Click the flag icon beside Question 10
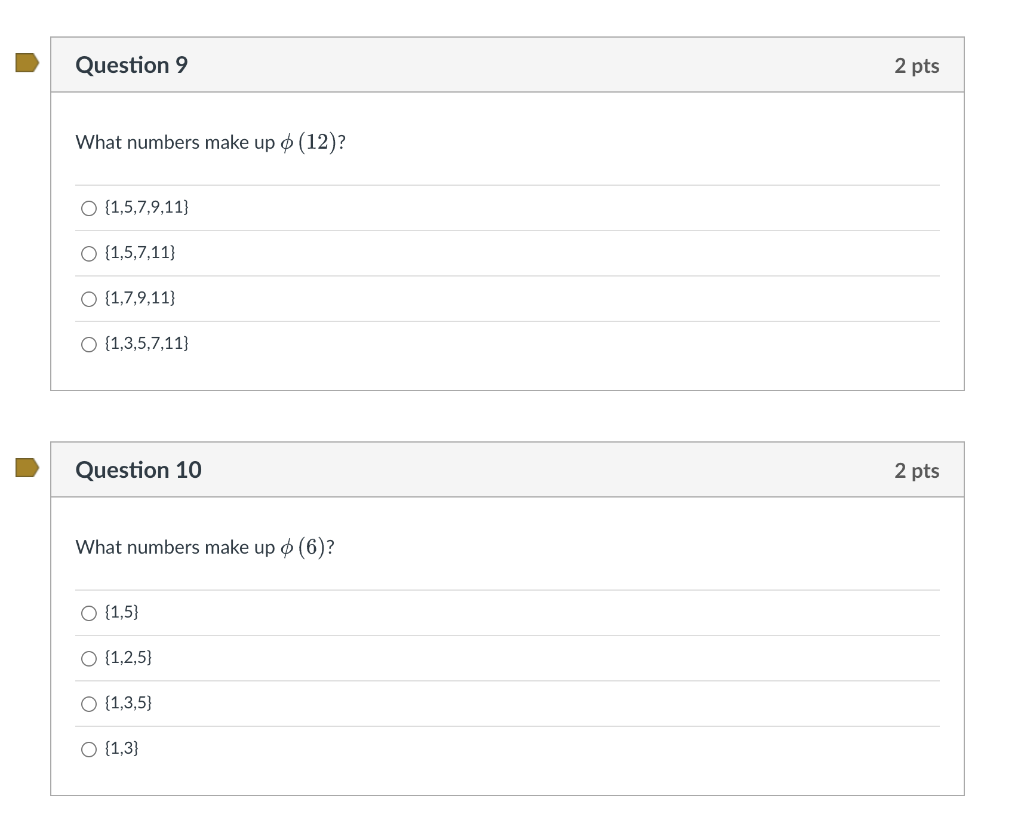This screenshot has height=826, width=1024. pyautogui.click(x=27, y=468)
